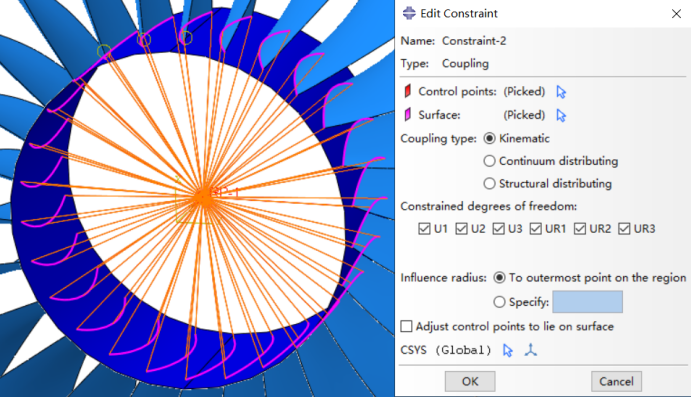Toggle the UR1 degree of freedom checkbox

[x=536, y=229]
